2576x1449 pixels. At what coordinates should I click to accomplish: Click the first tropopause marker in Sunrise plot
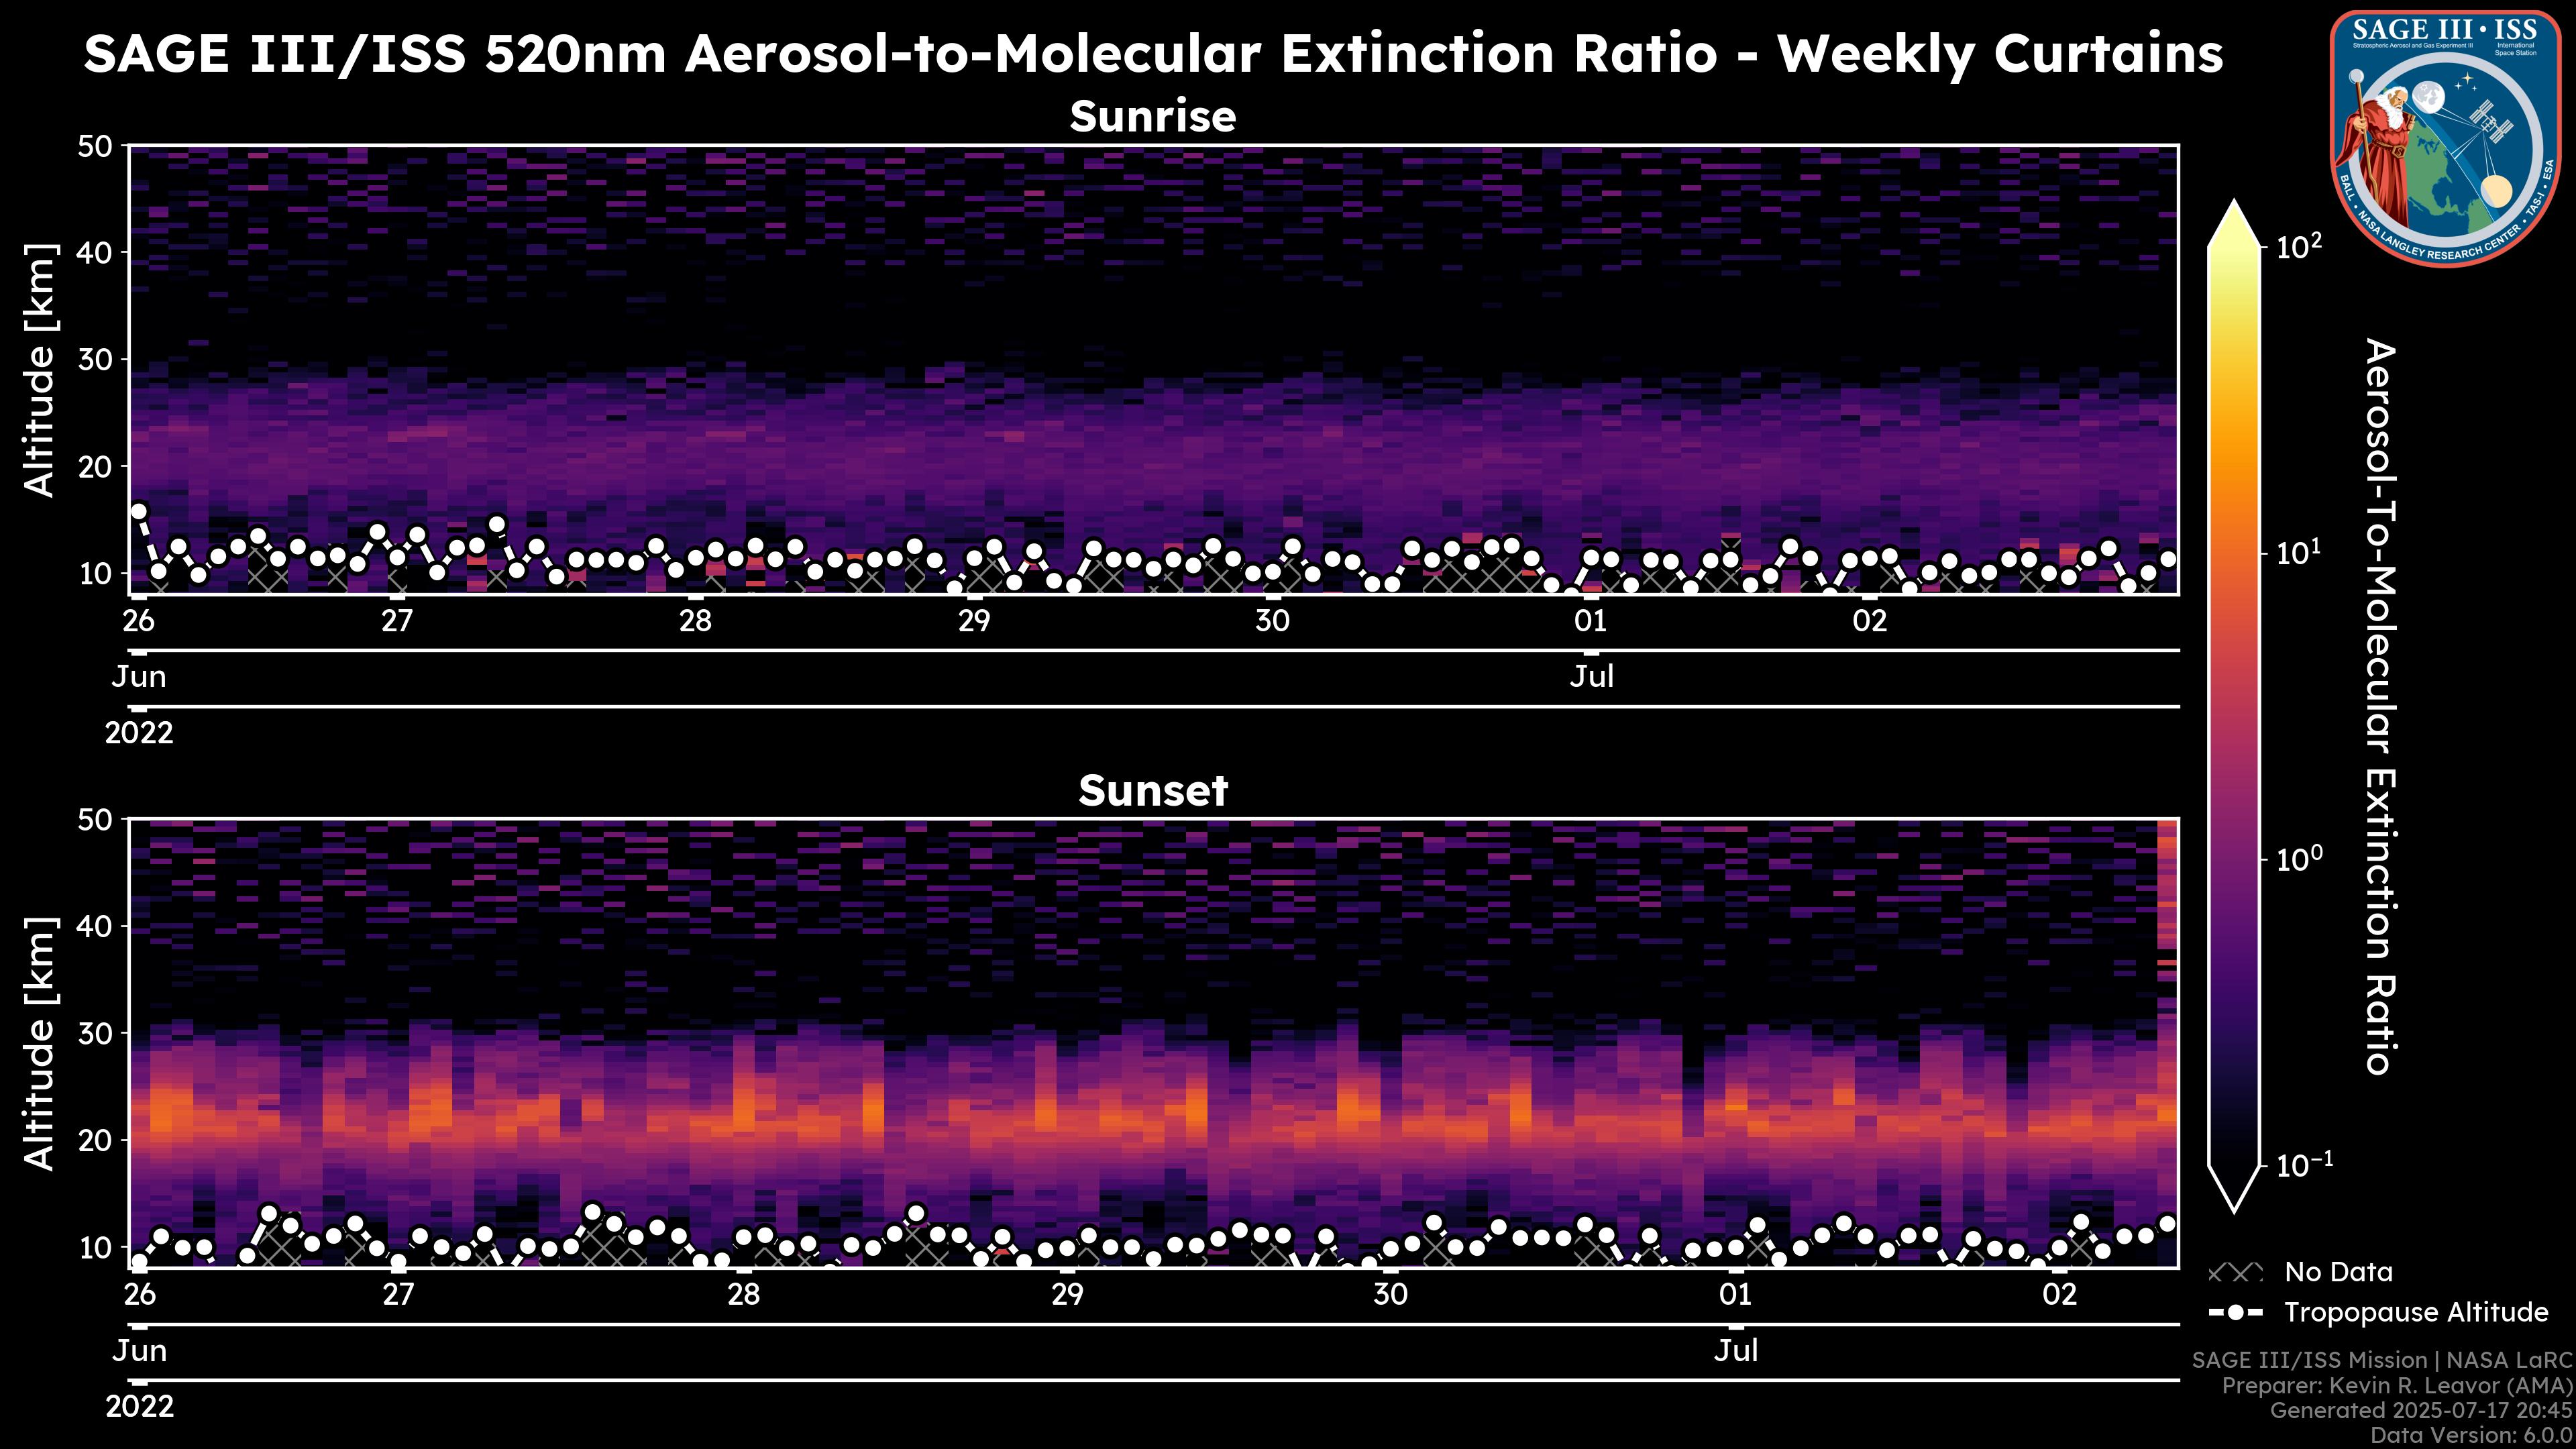(x=139, y=512)
